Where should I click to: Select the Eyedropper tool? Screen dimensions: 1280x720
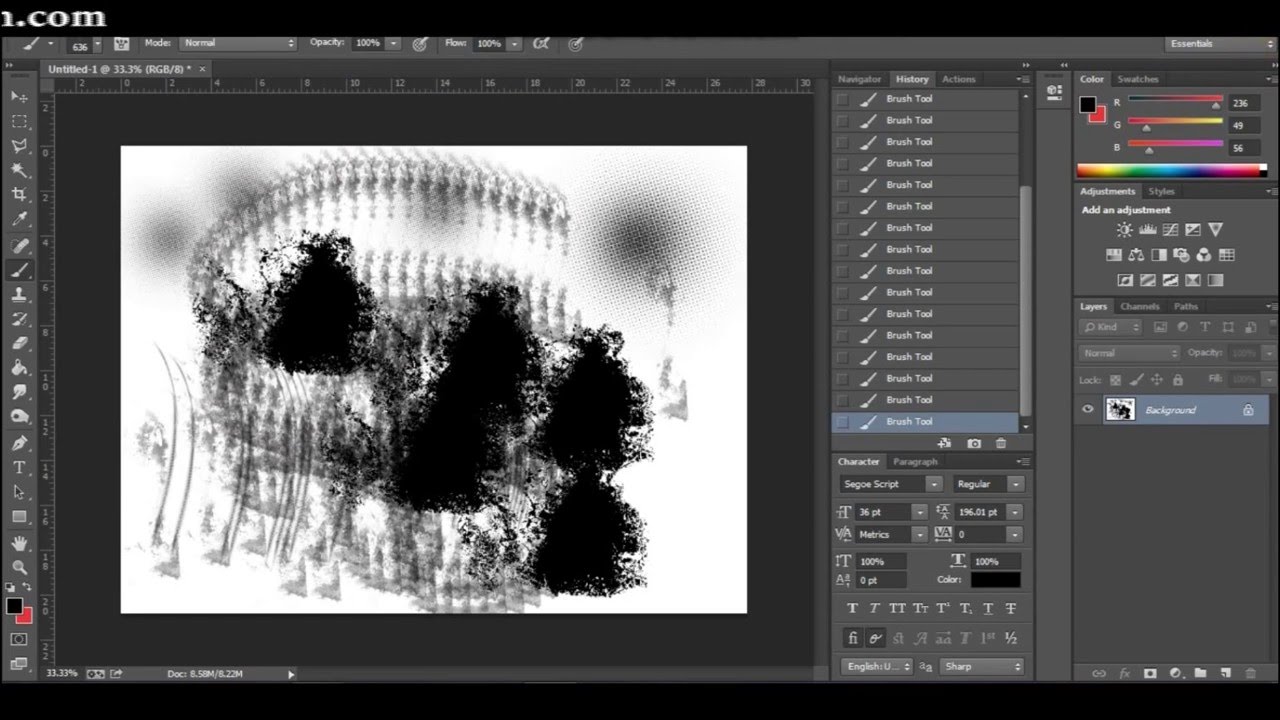[x=19, y=220]
